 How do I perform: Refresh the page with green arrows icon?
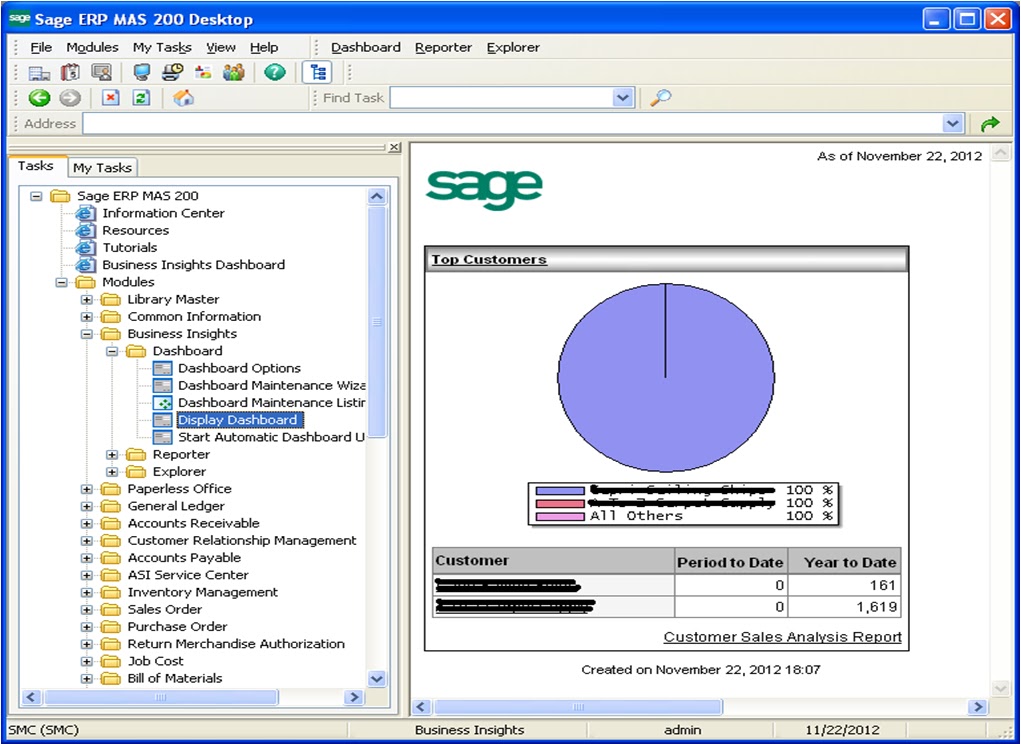tap(141, 98)
